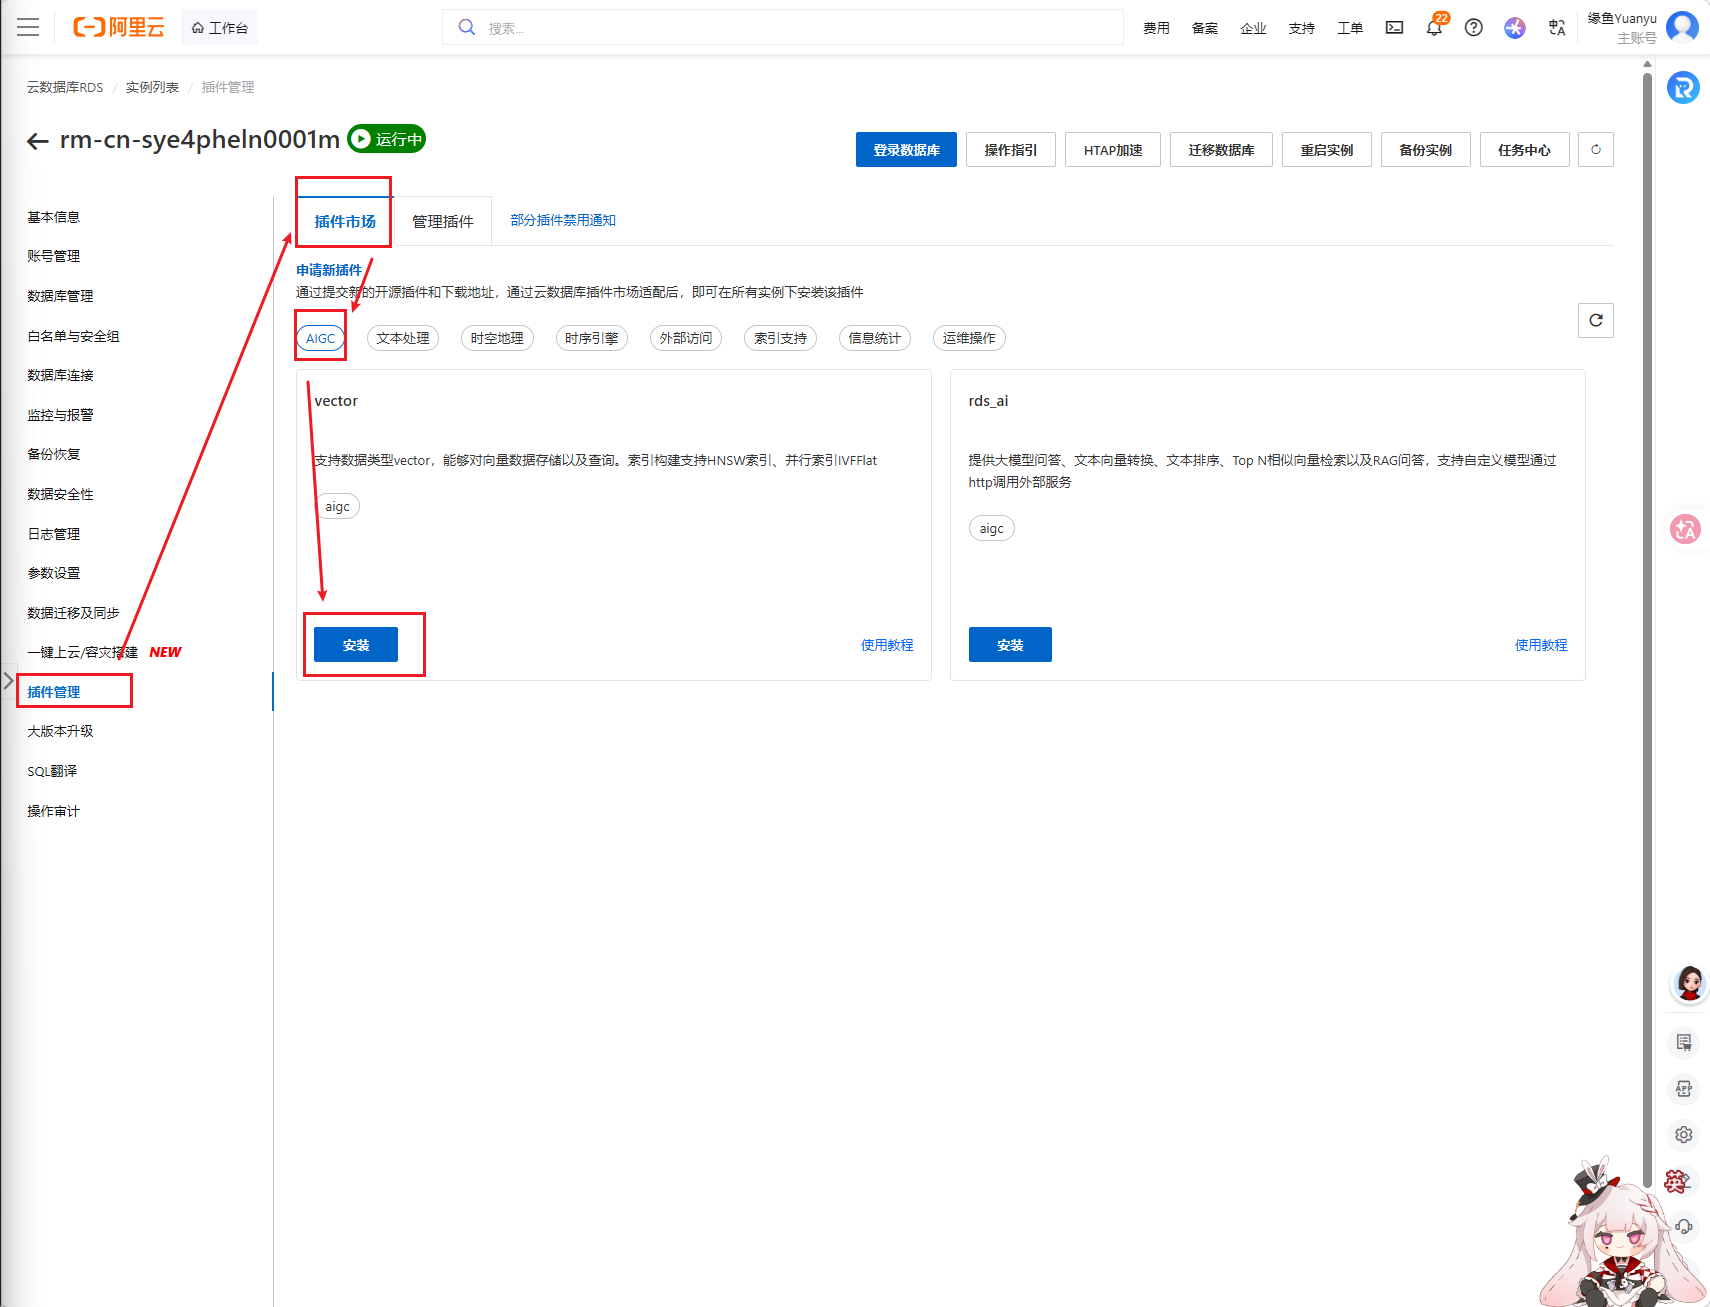Install the vector plugin

click(356, 645)
